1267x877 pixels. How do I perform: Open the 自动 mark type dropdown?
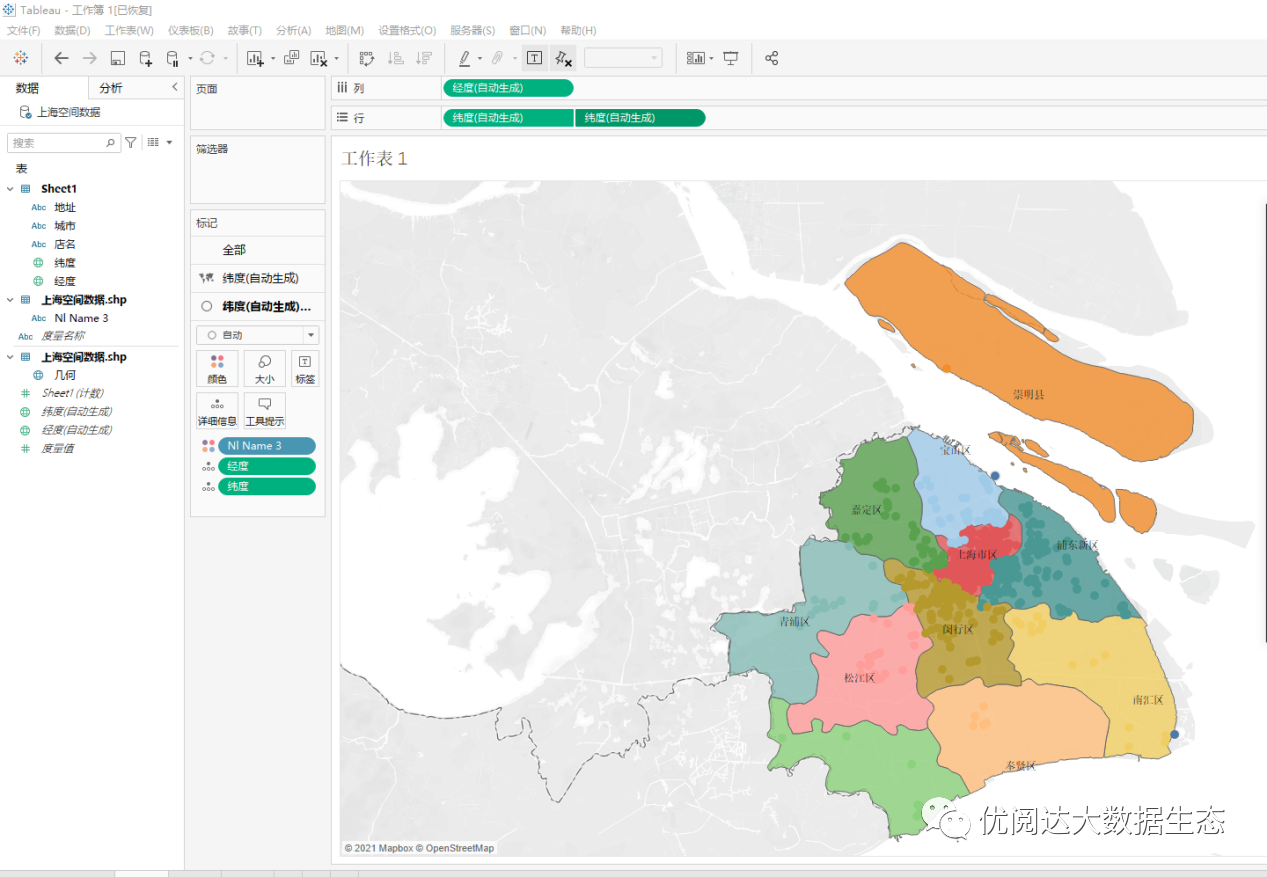(x=257, y=335)
